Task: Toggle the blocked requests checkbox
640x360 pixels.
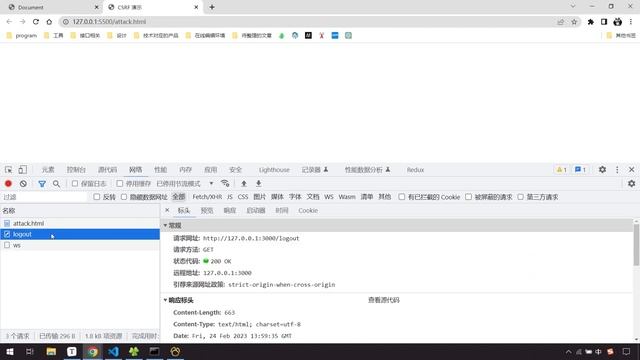Action: (469, 197)
